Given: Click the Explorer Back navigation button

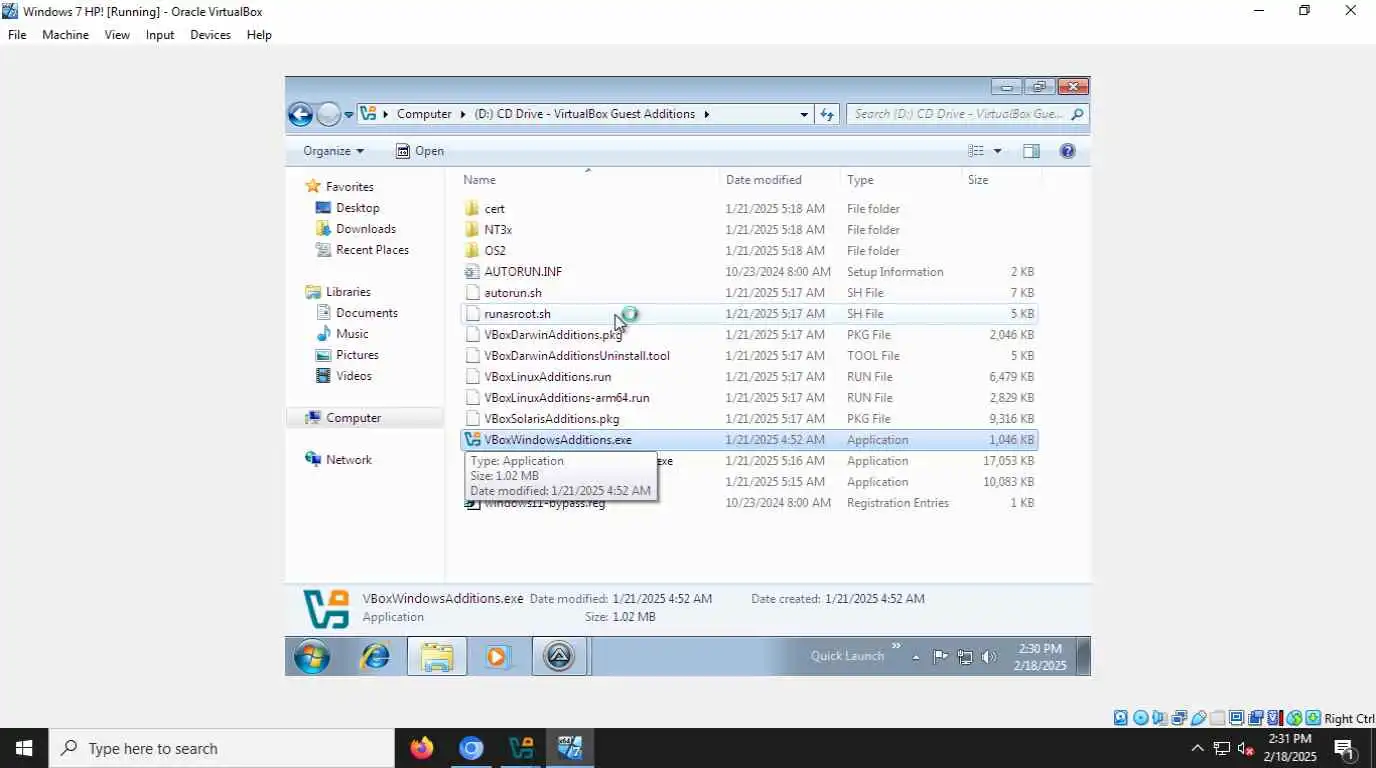Looking at the screenshot, I should tap(300, 114).
